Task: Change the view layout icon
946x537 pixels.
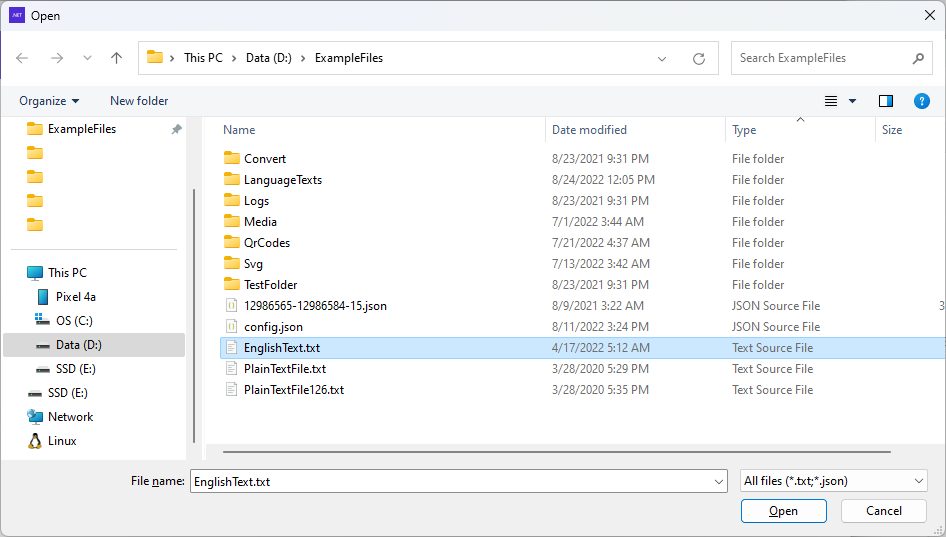Action: [x=831, y=101]
